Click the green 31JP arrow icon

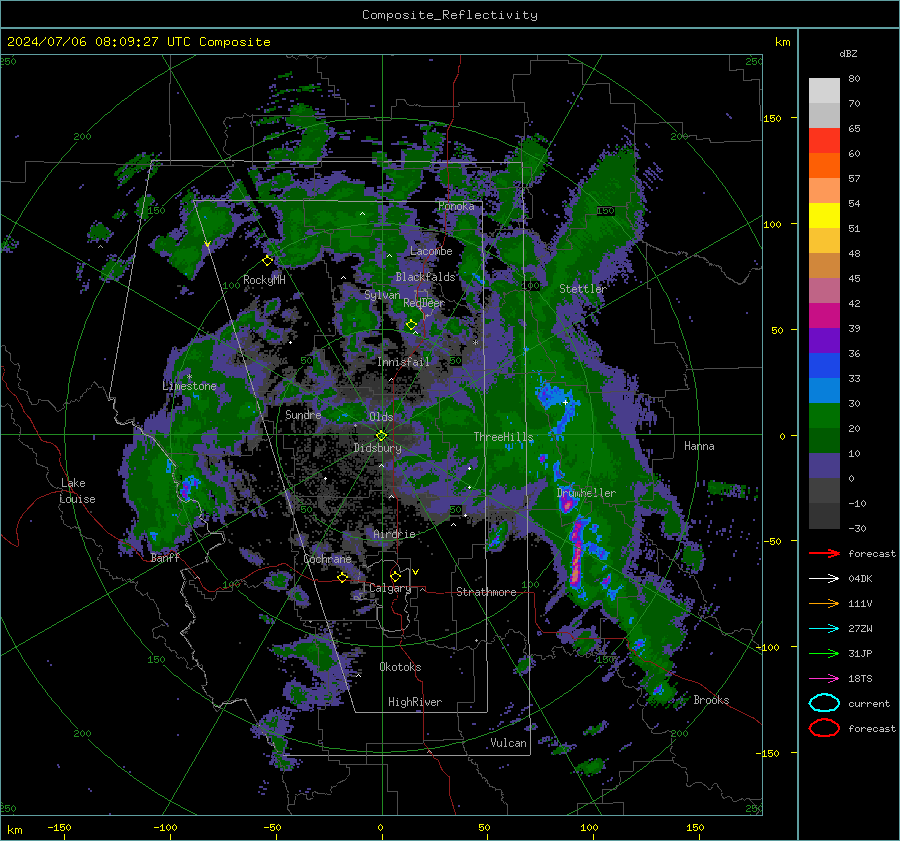pos(824,653)
